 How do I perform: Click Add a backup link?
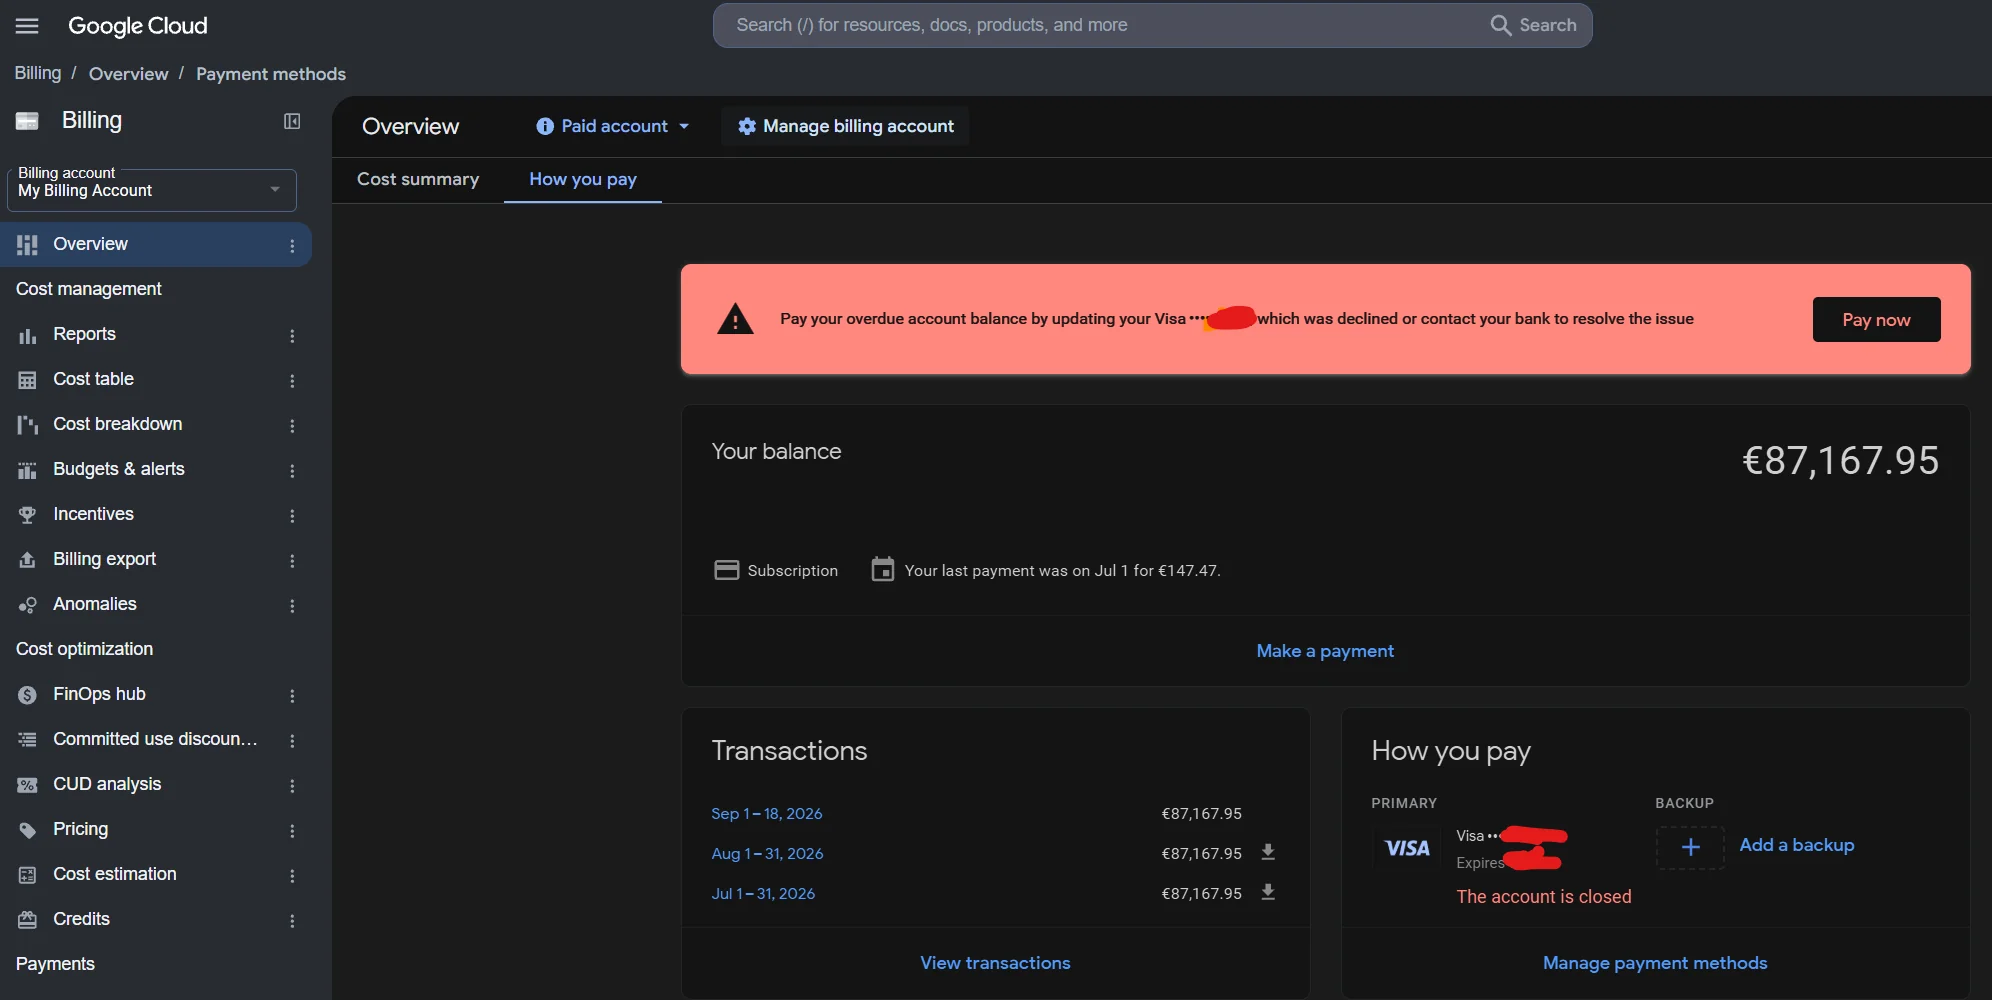(x=1797, y=845)
